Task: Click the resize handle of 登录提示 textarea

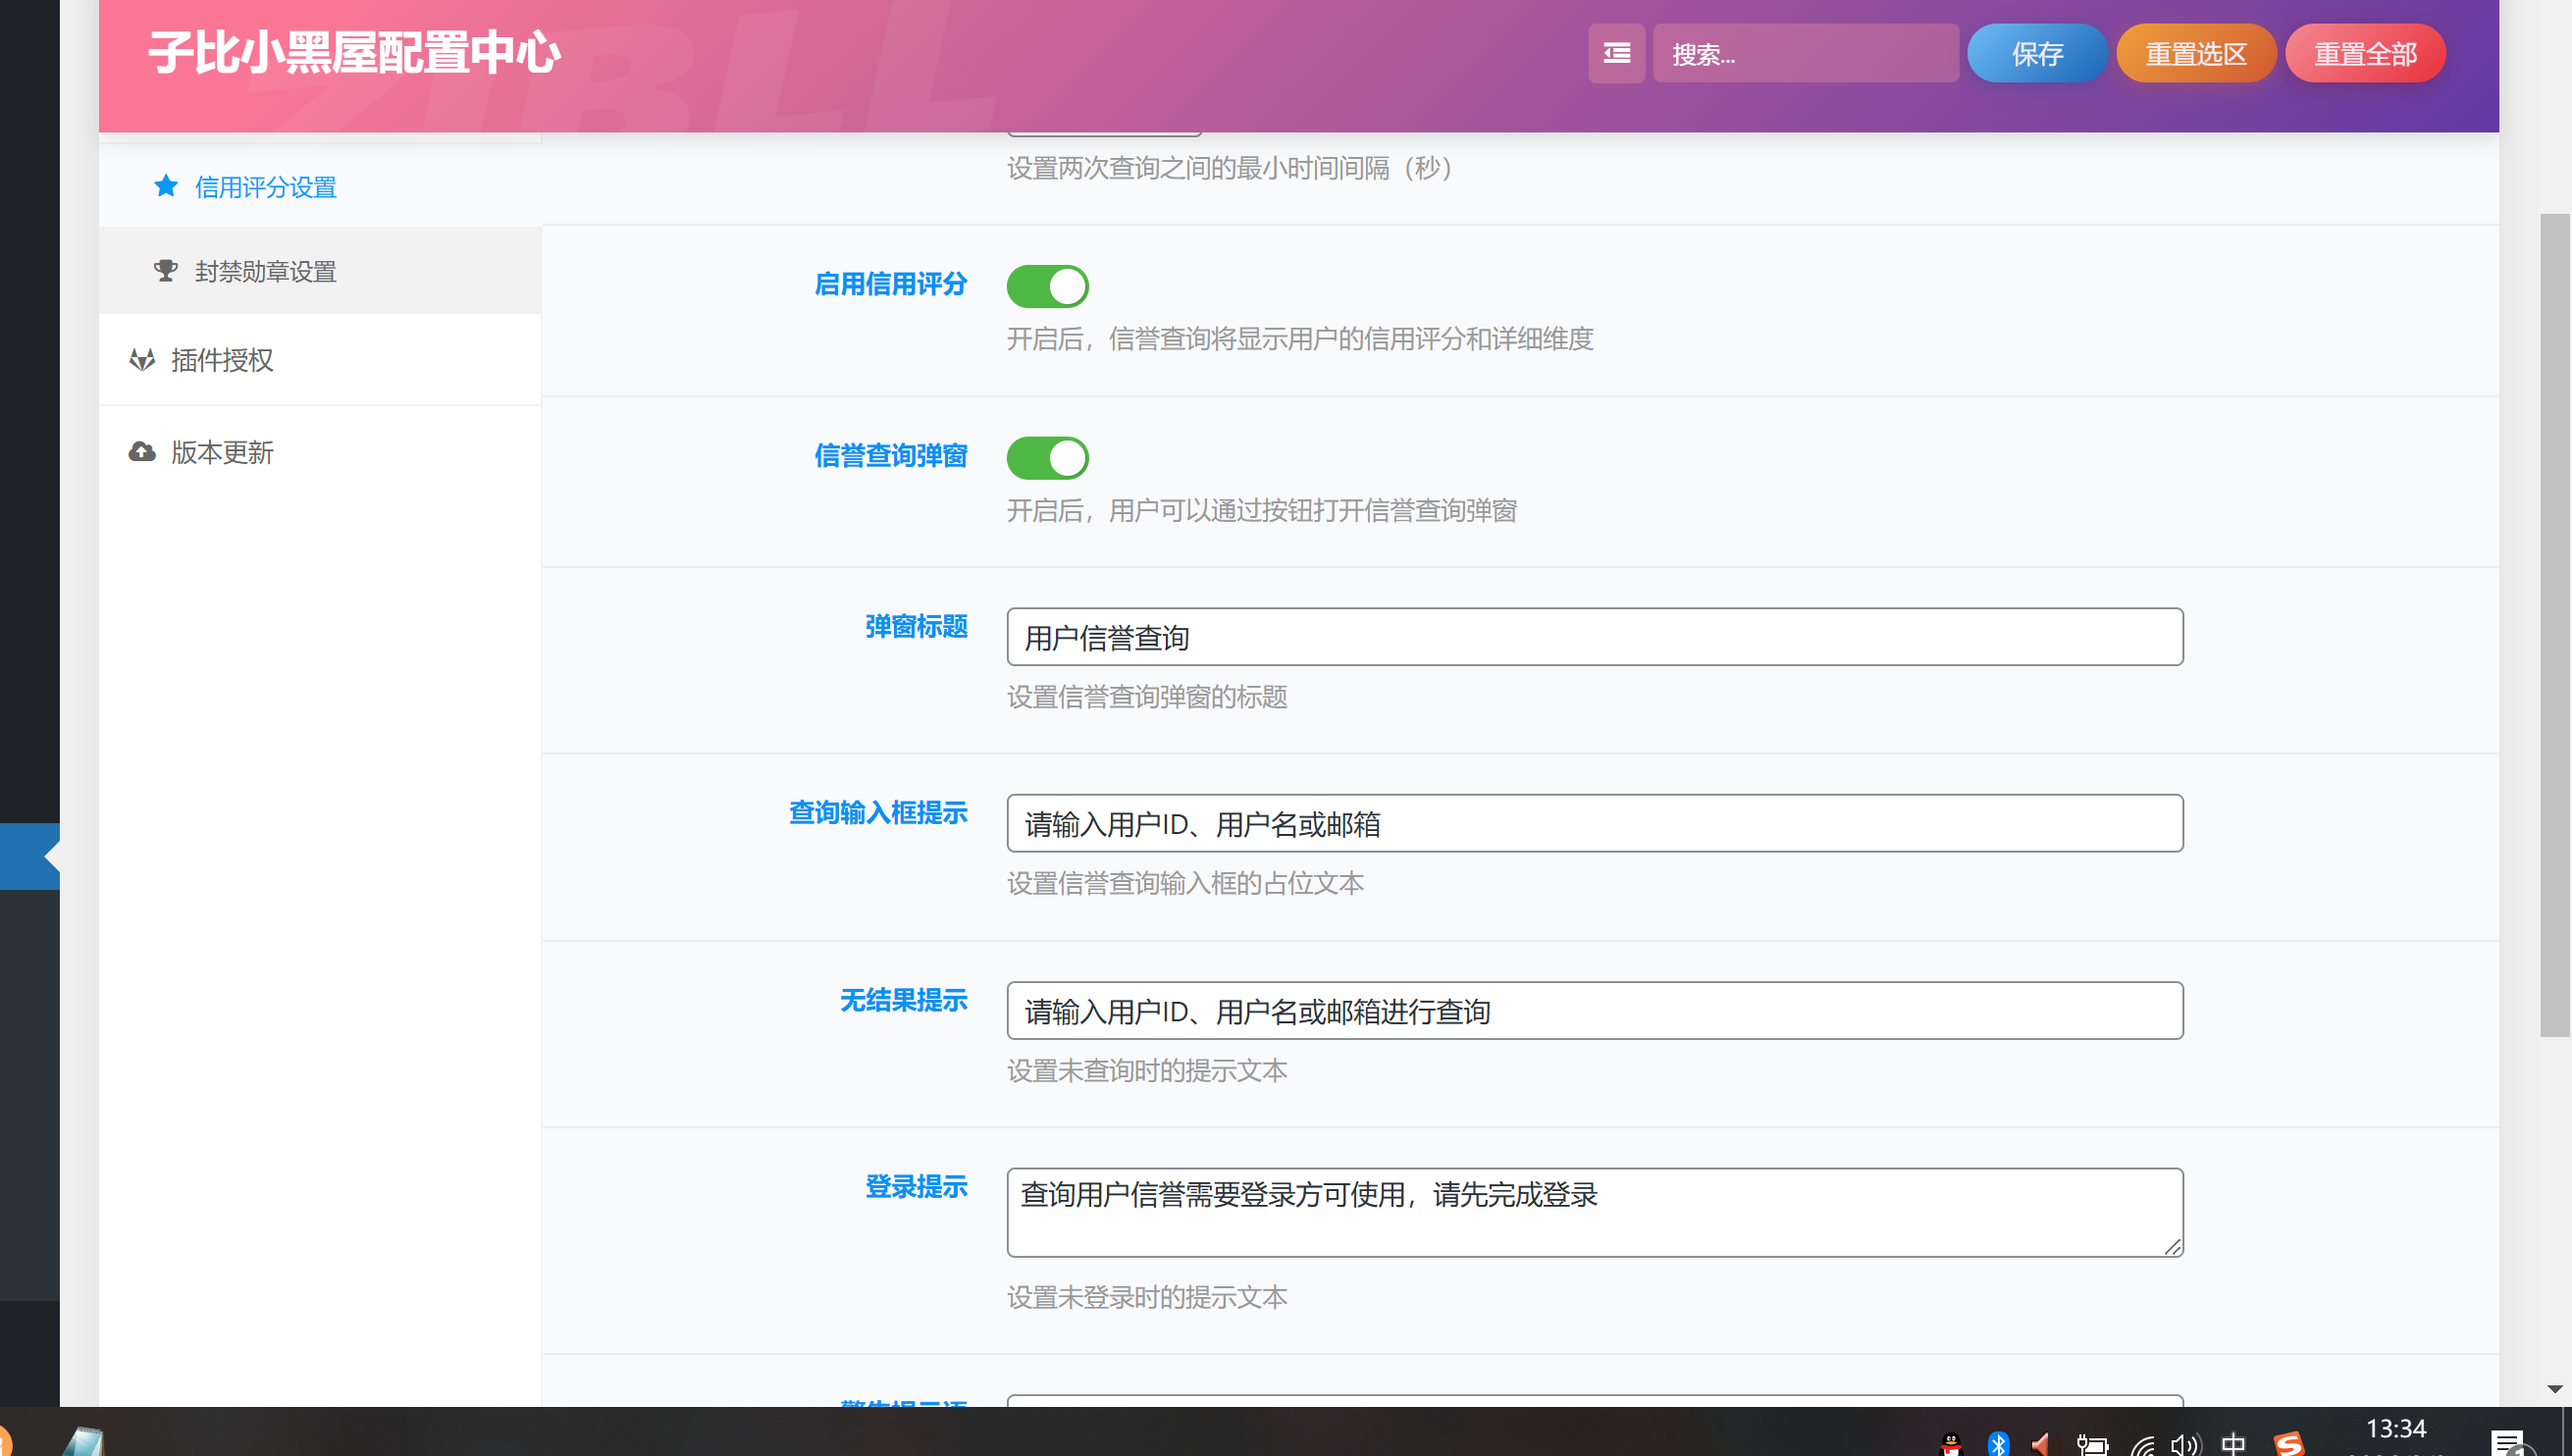Action: click(2172, 1246)
